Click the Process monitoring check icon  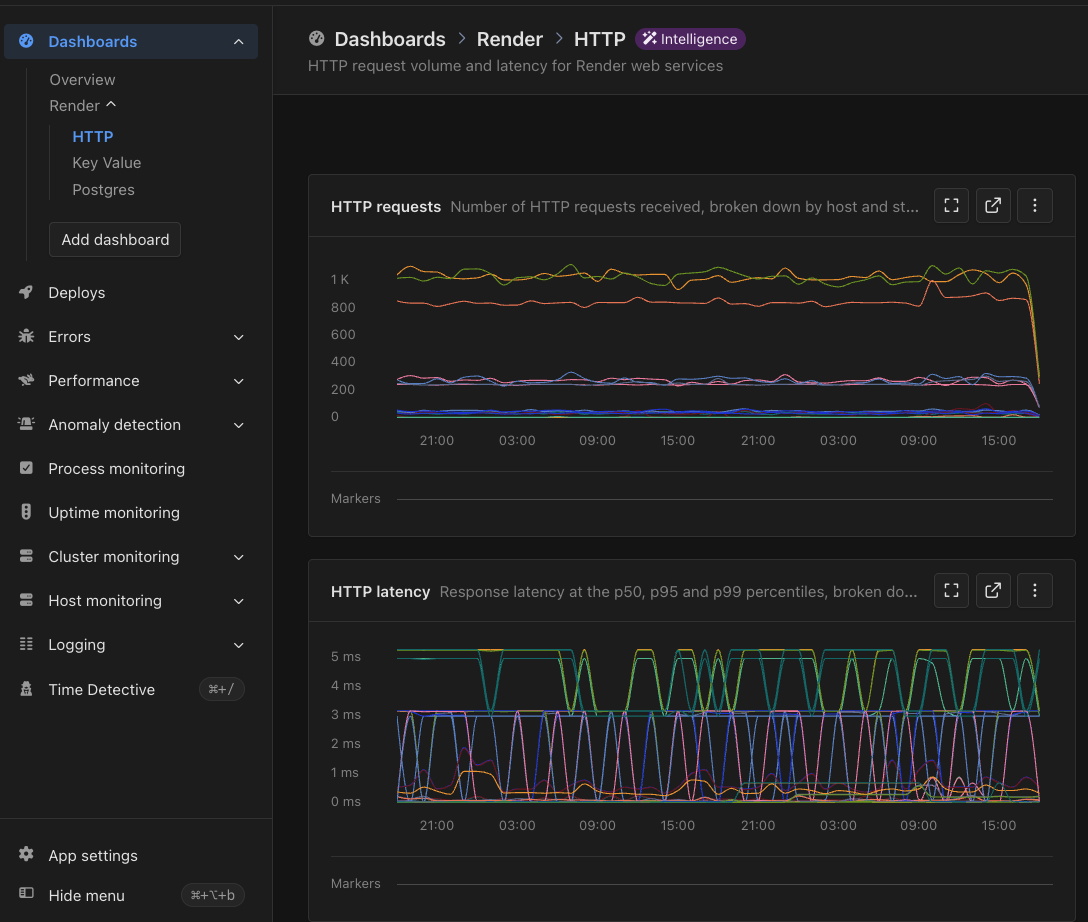coord(26,468)
